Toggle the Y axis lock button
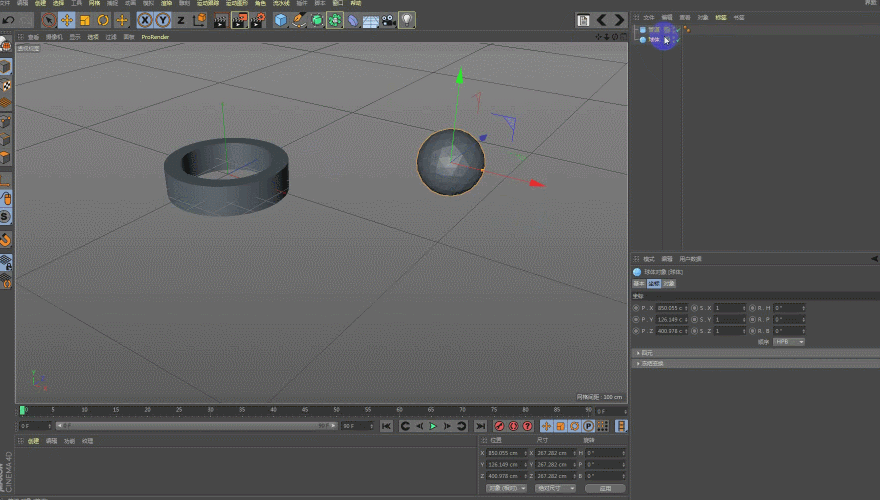The height and width of the screenshot is (500, 880). coord(162,20)
